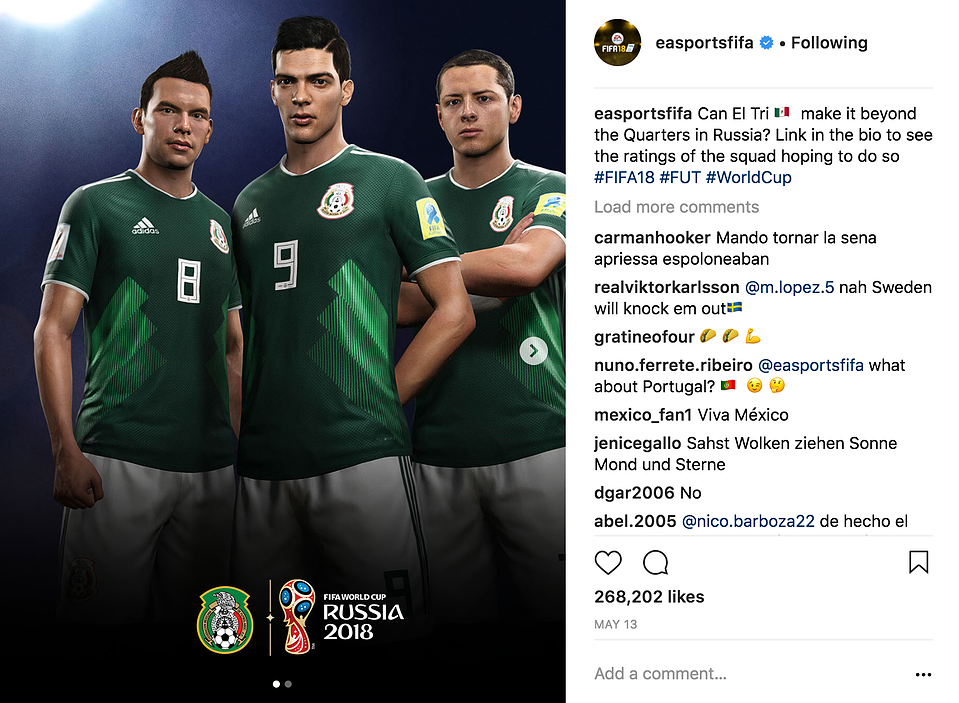Open the realviktorkarlsson commenter profile
959x703 pixels.
pos(667,288)
